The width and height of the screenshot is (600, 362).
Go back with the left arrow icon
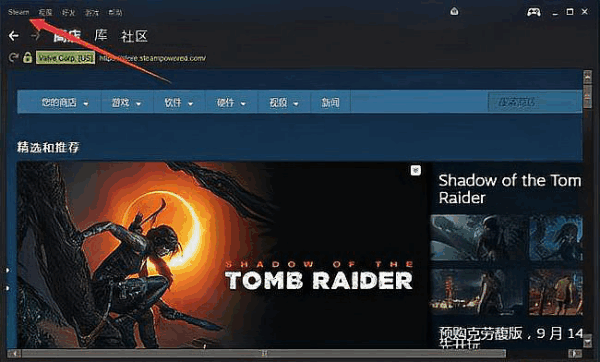pos(14,36)
